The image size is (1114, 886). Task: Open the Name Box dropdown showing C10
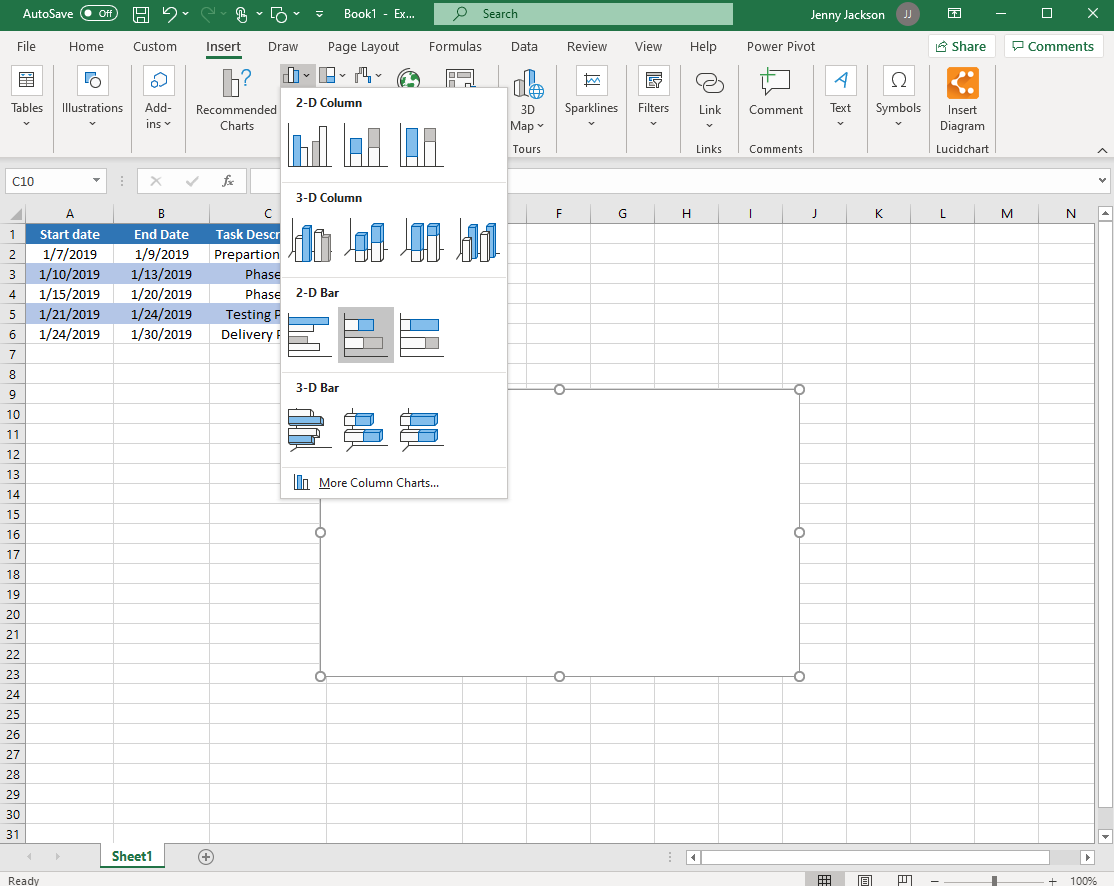tap(94, 181)
